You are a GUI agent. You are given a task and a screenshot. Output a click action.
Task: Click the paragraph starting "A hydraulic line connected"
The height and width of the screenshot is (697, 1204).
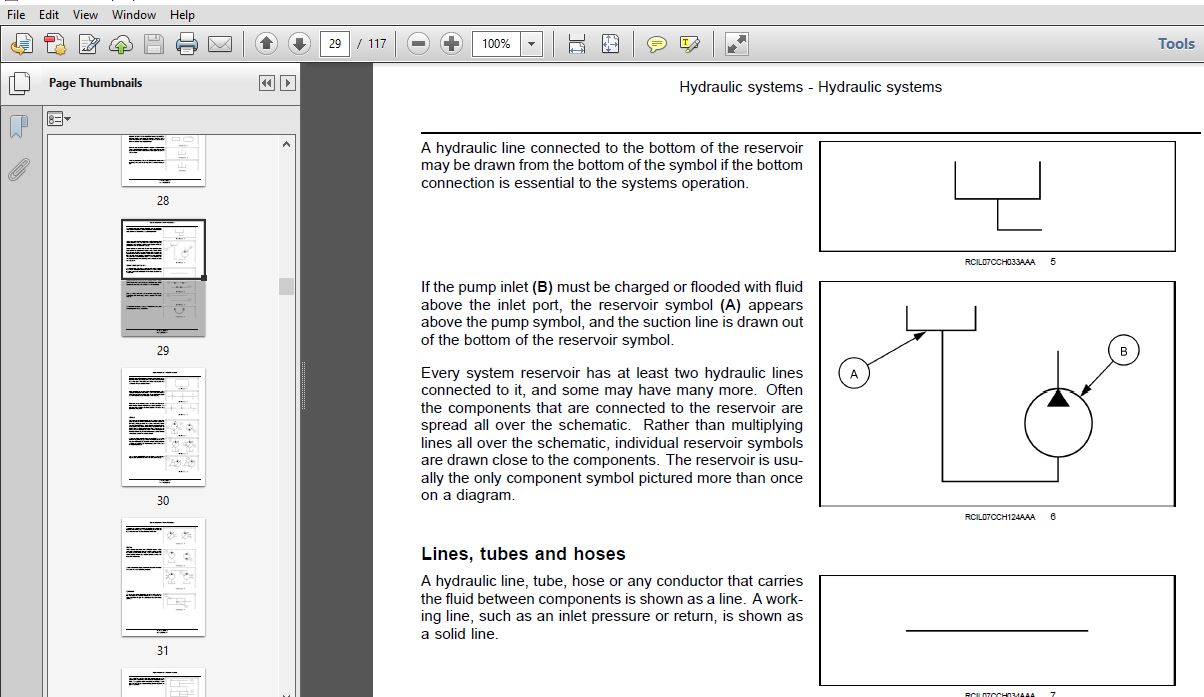(x=612, y=166)
